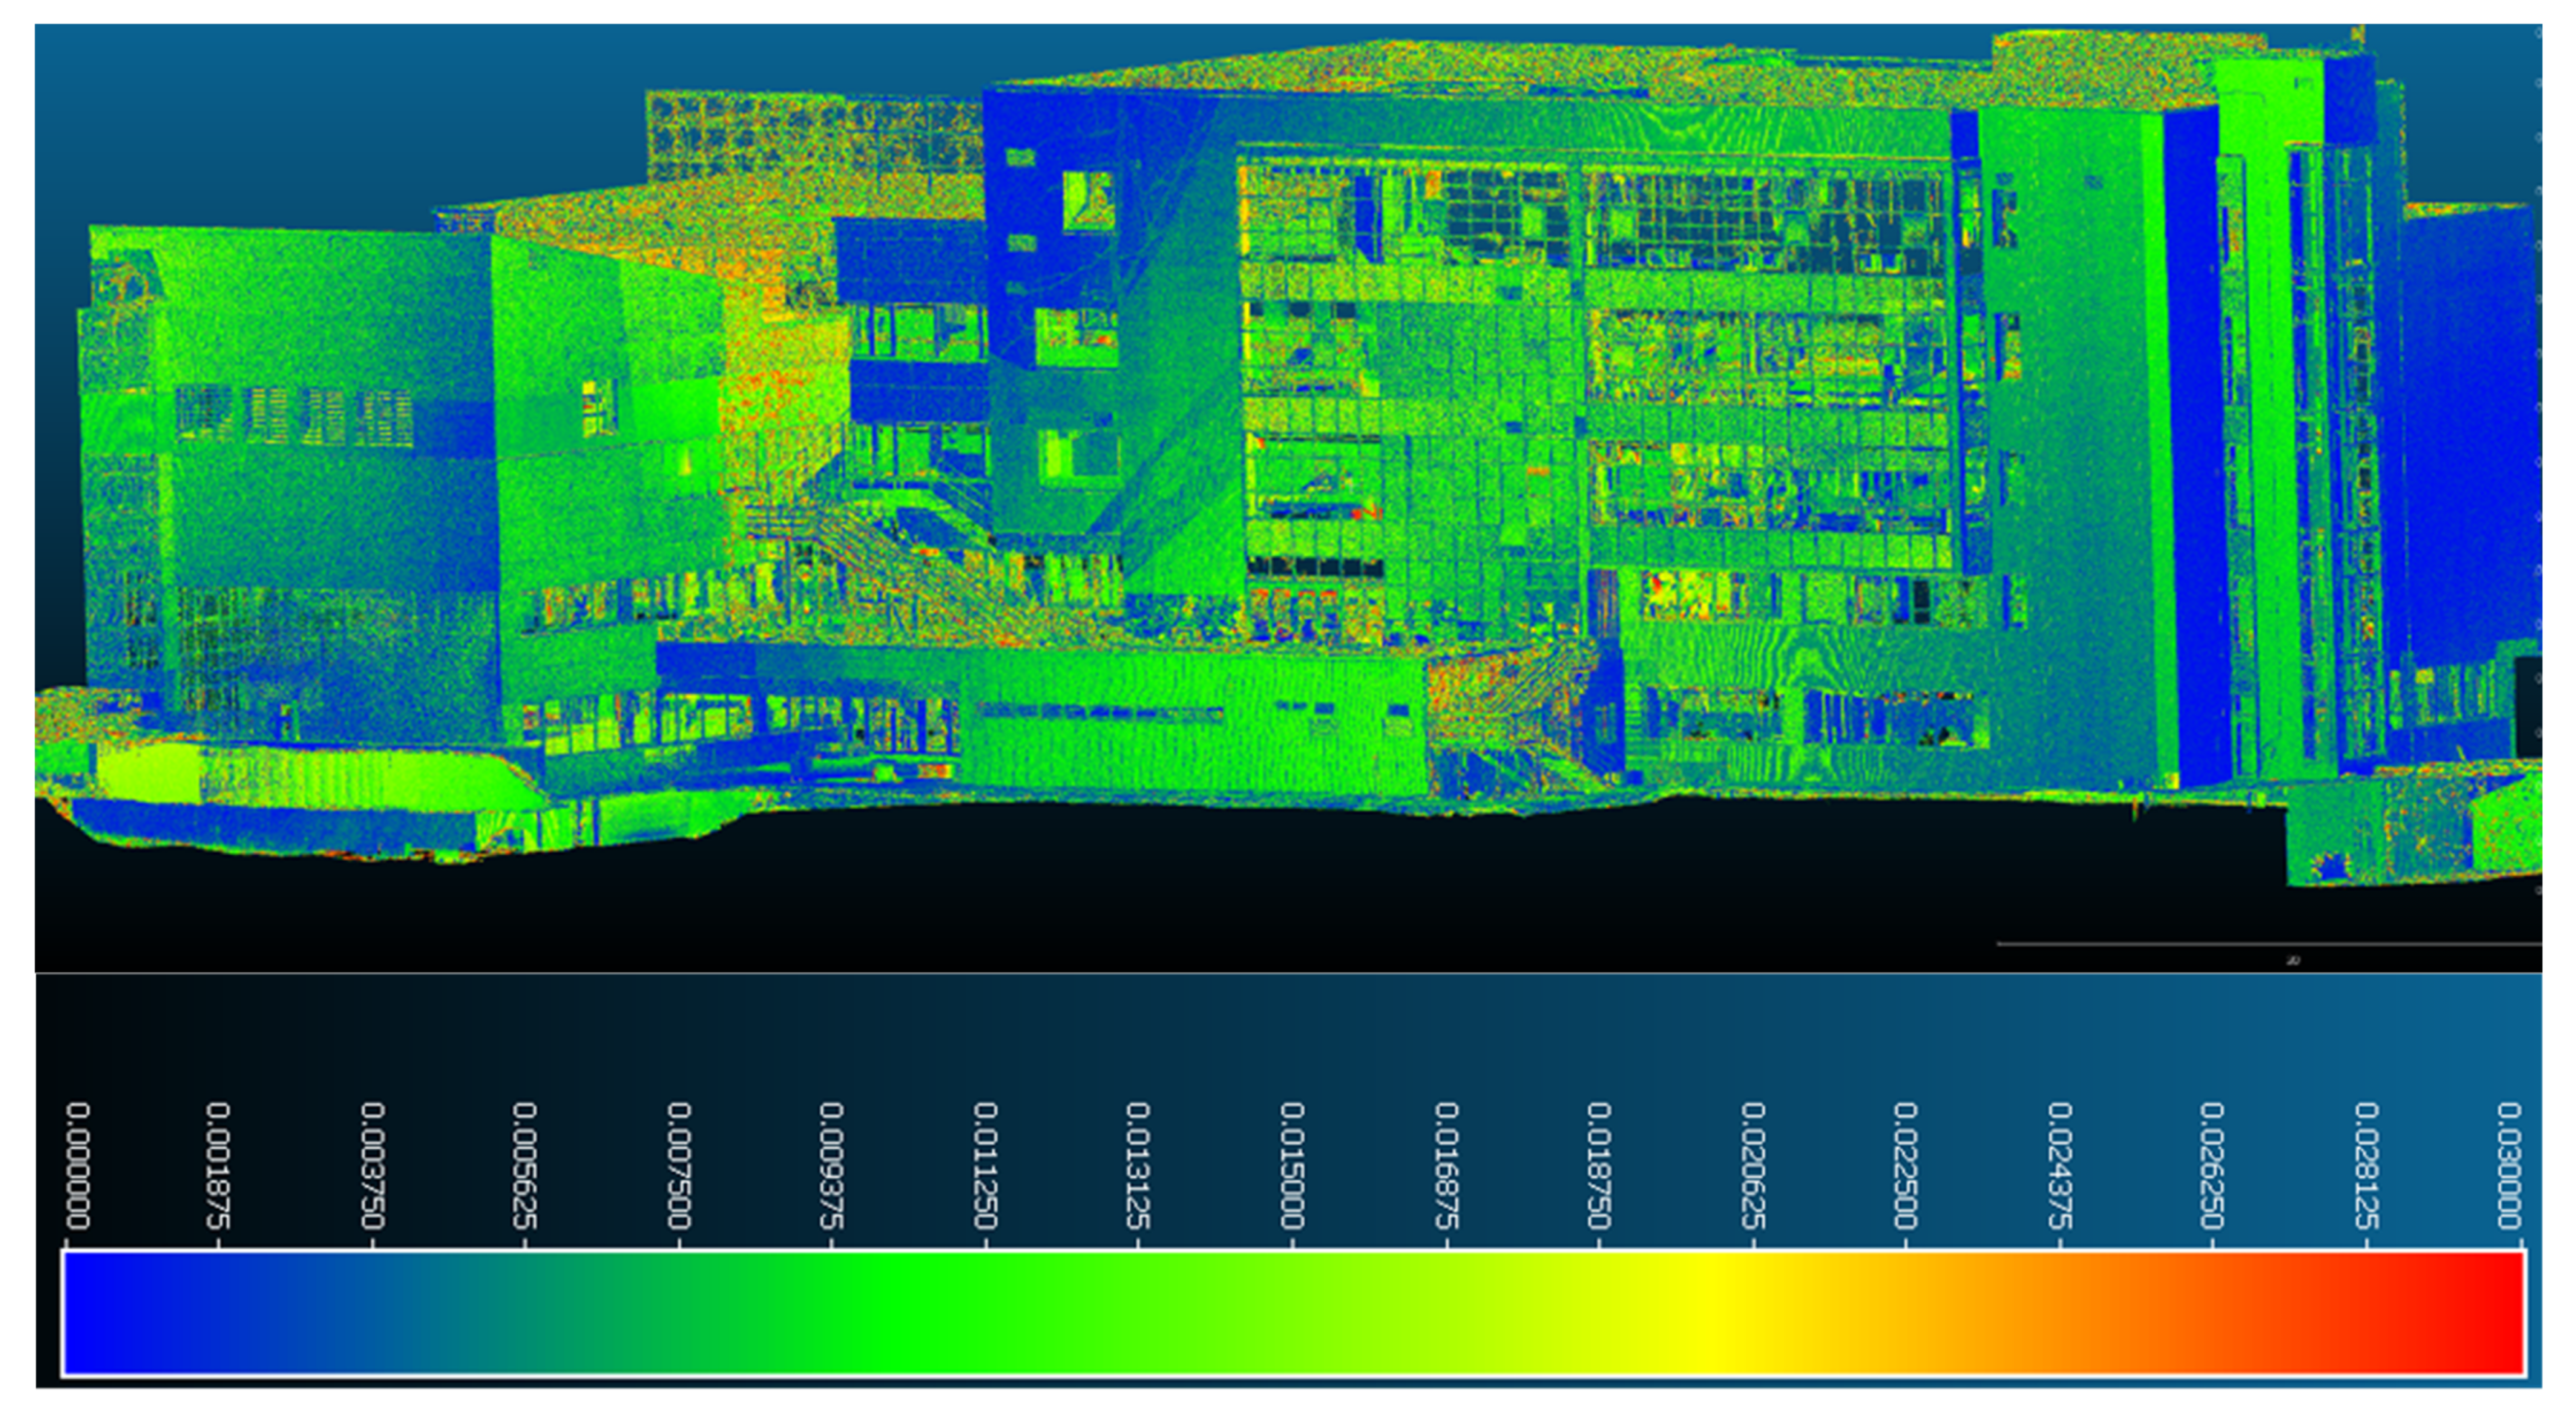Viewport: 2576px width, 1408px height.
Task: Click the 0.000000 label on color scale
Action: click(78, 1166)
